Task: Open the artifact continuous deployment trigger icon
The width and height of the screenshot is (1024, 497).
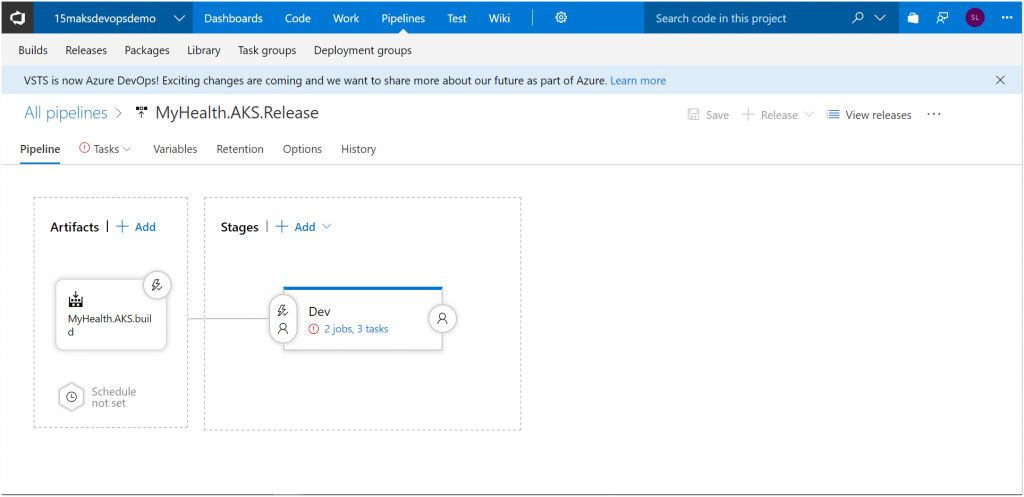Action: pos(157,285)
